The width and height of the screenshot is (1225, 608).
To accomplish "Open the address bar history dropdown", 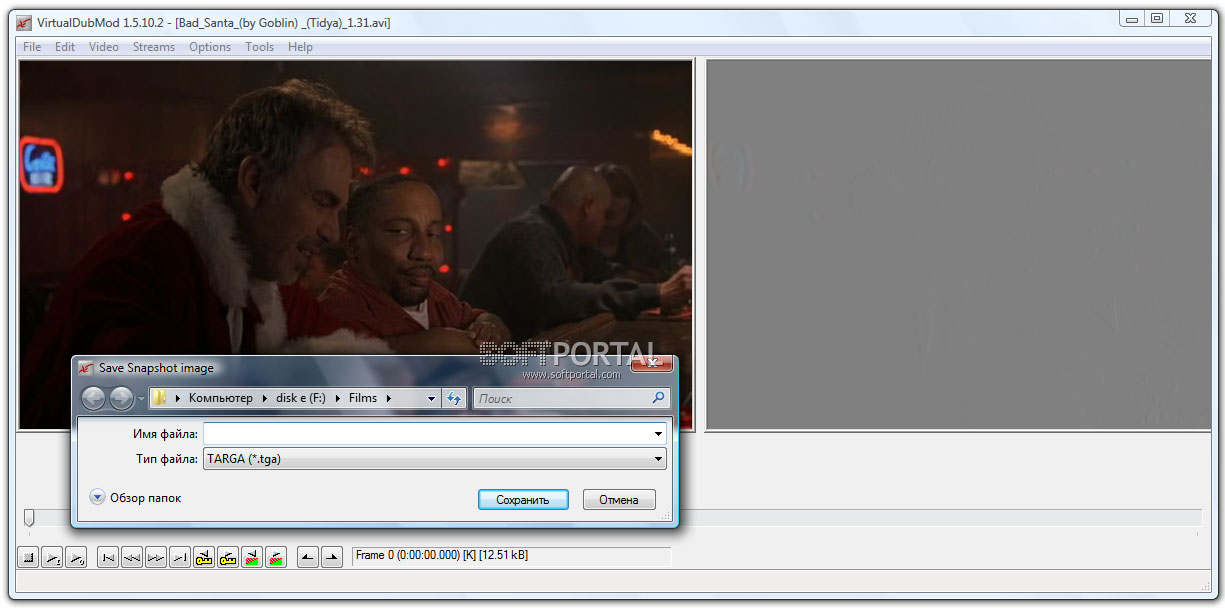I will 431,398.
